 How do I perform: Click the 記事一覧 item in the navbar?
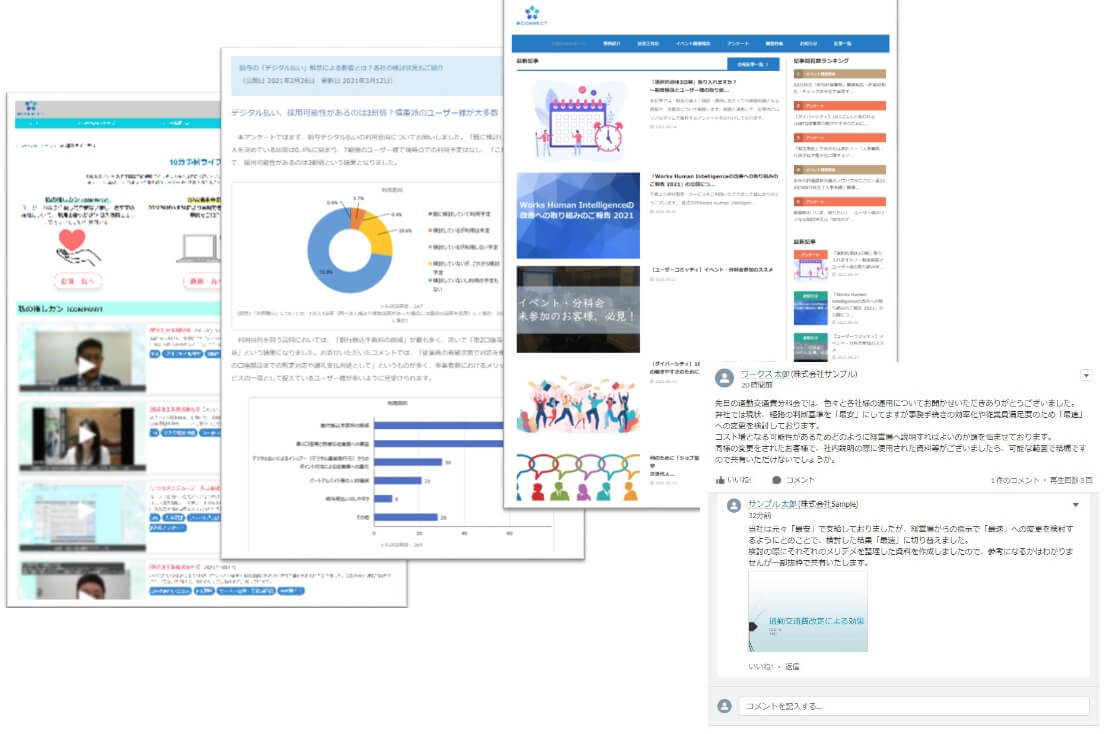tap(841, 44)
